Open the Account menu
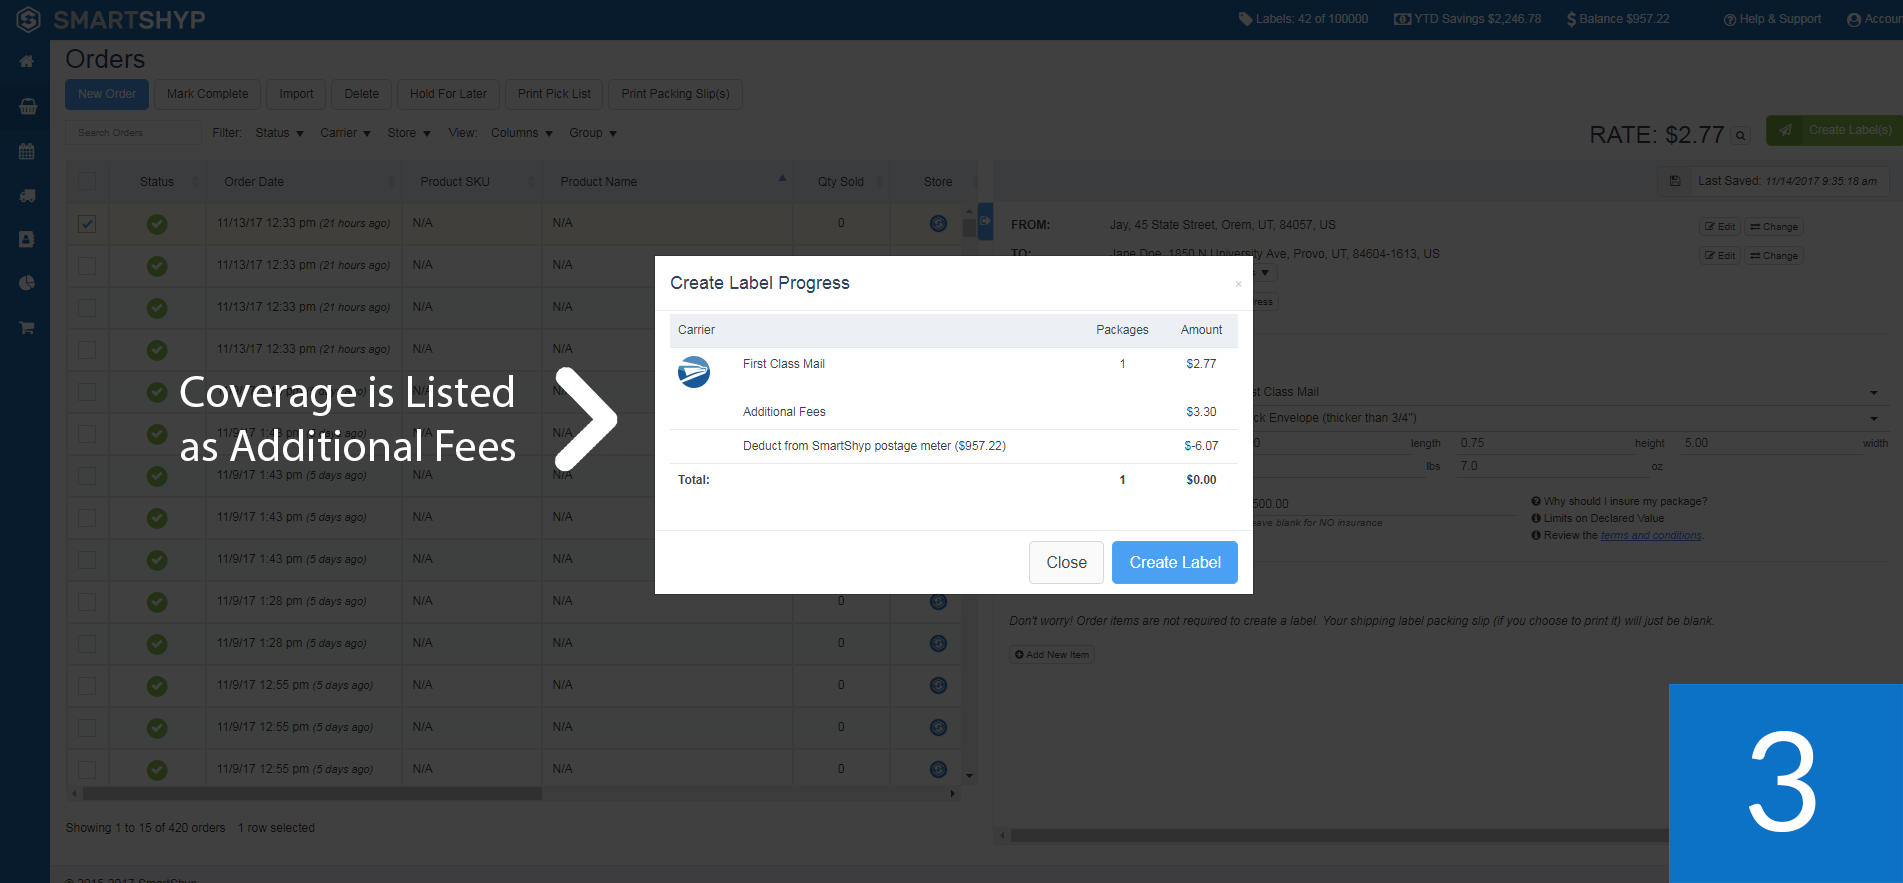1903x883 pixels. 1874,19
